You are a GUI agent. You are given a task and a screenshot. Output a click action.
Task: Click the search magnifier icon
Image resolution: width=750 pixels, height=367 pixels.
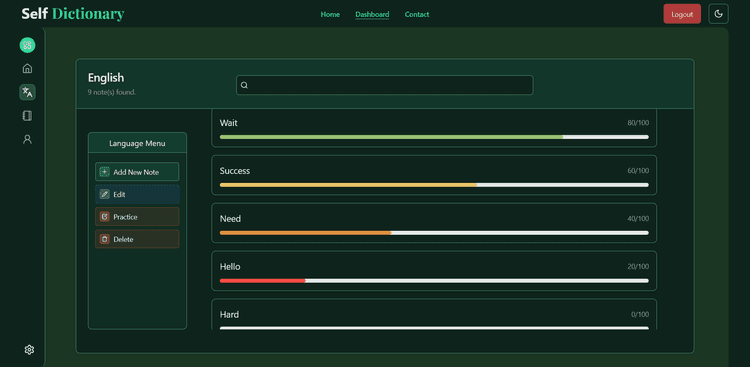click(x=244, y=85)
